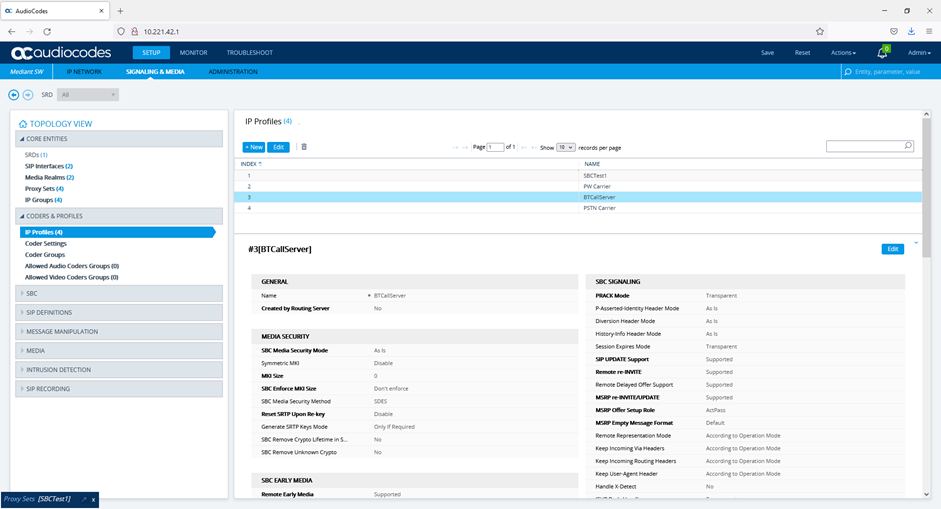
Task: Open Proxy Sets in the tree
Action: [44, 188]
